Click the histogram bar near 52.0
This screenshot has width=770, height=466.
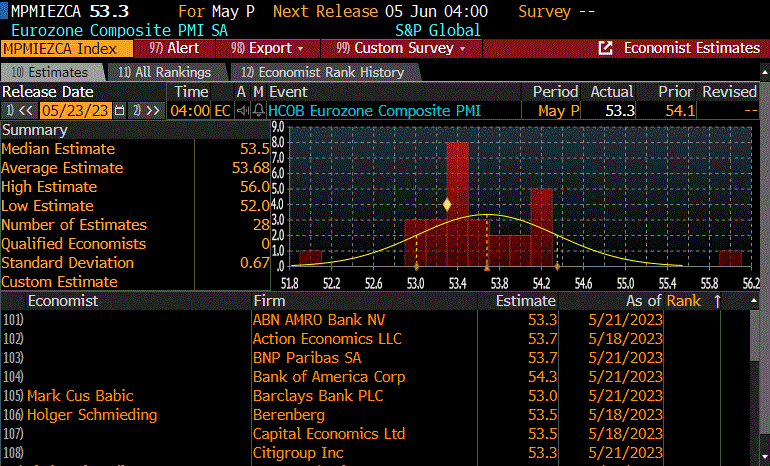tap(310, 258)
